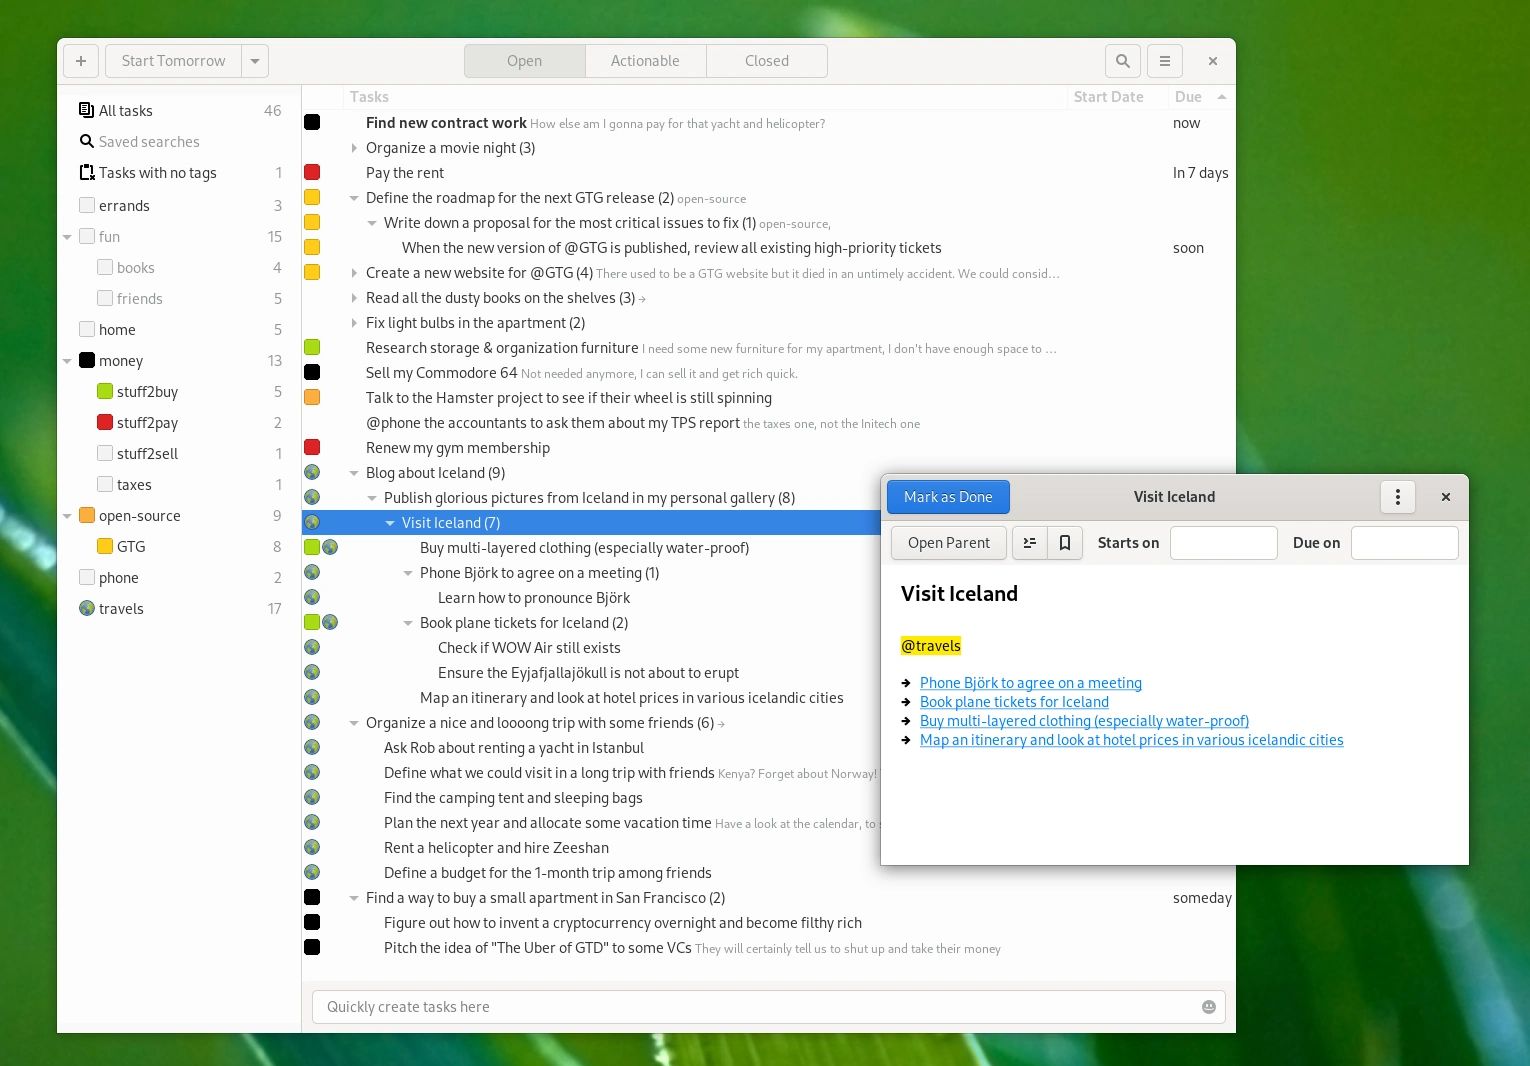
Task: Collapse the money tag group in the sidebar
Action: pyautogui.click(x=67, y=360)
